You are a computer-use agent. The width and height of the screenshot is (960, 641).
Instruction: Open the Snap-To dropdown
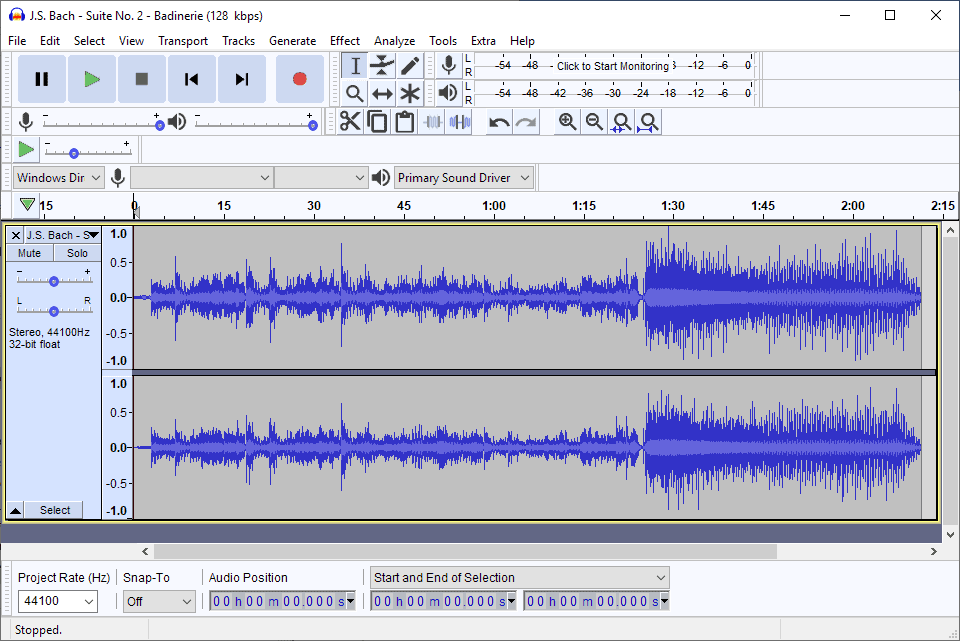[158, 601]
